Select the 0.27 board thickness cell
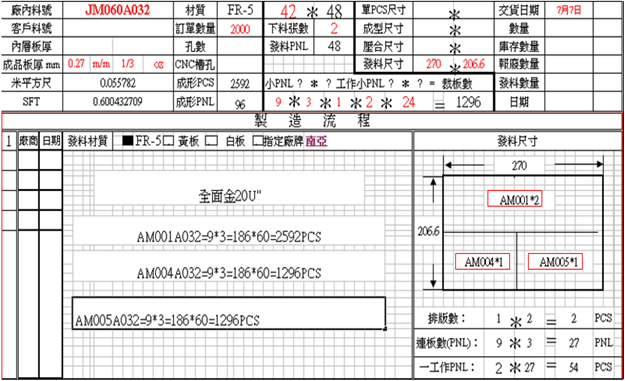Viewport: 625px width, 381px height. (77, 64)
